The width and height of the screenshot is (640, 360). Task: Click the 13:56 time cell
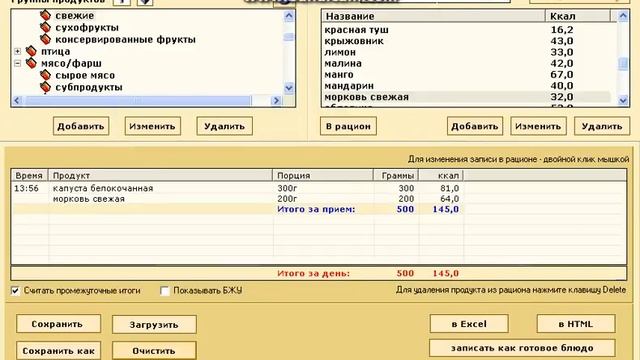(27, 188)
